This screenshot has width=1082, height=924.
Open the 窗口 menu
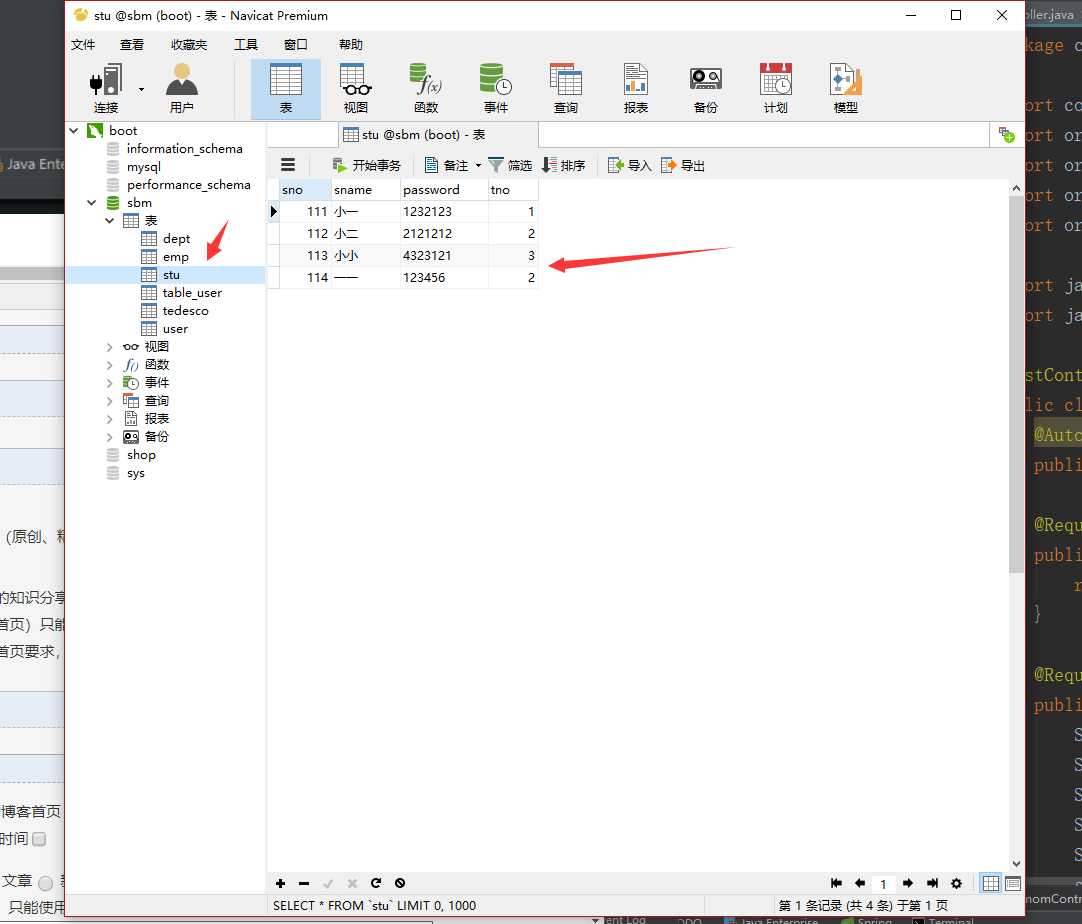pos(295,44)
